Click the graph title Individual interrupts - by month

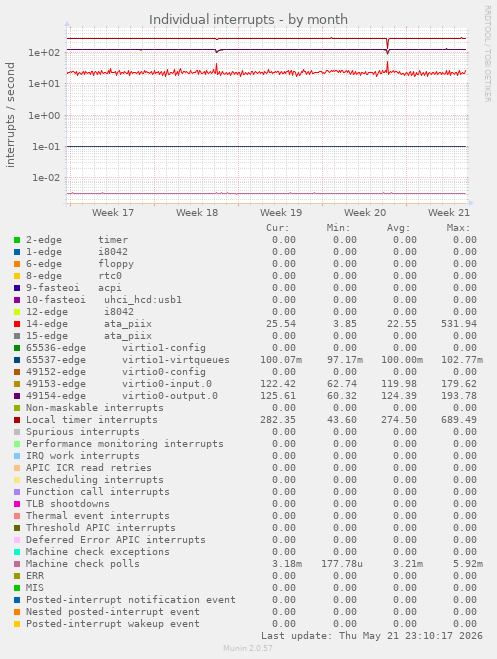pos(248,19)
